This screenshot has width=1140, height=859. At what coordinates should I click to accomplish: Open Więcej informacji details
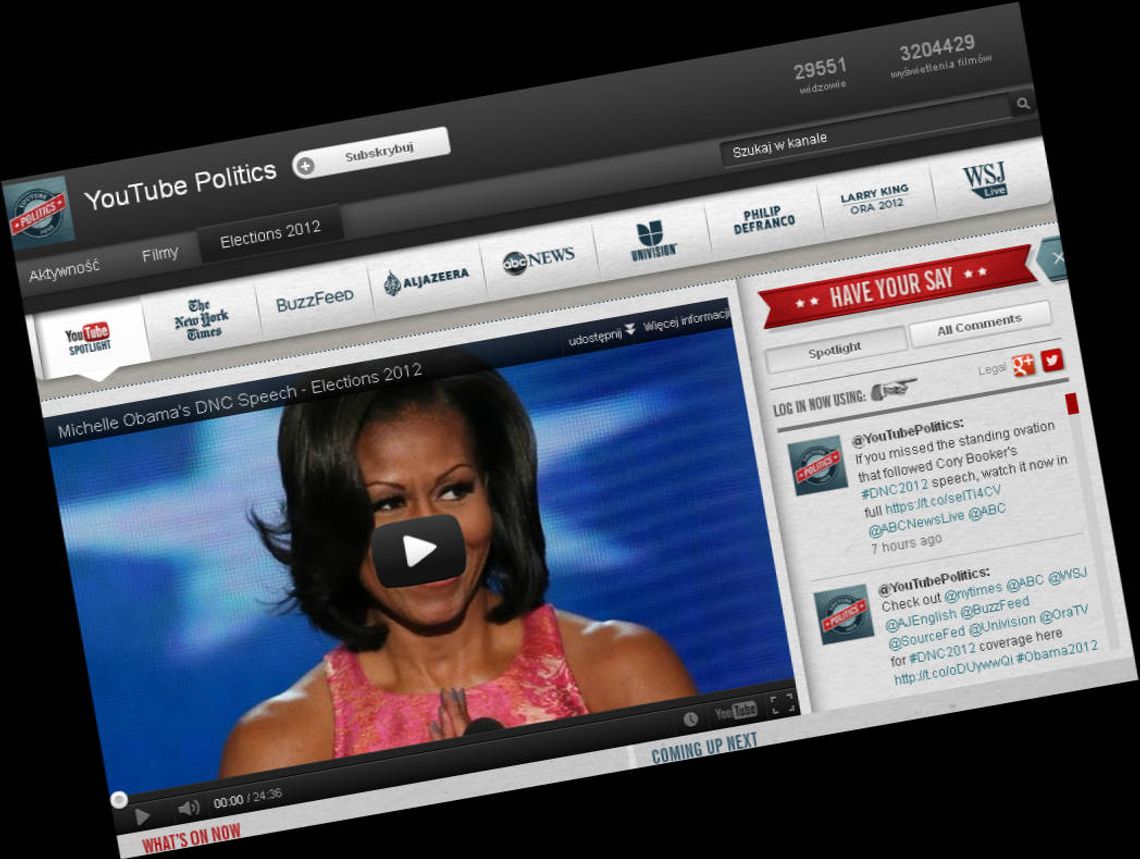click(687, 320)
